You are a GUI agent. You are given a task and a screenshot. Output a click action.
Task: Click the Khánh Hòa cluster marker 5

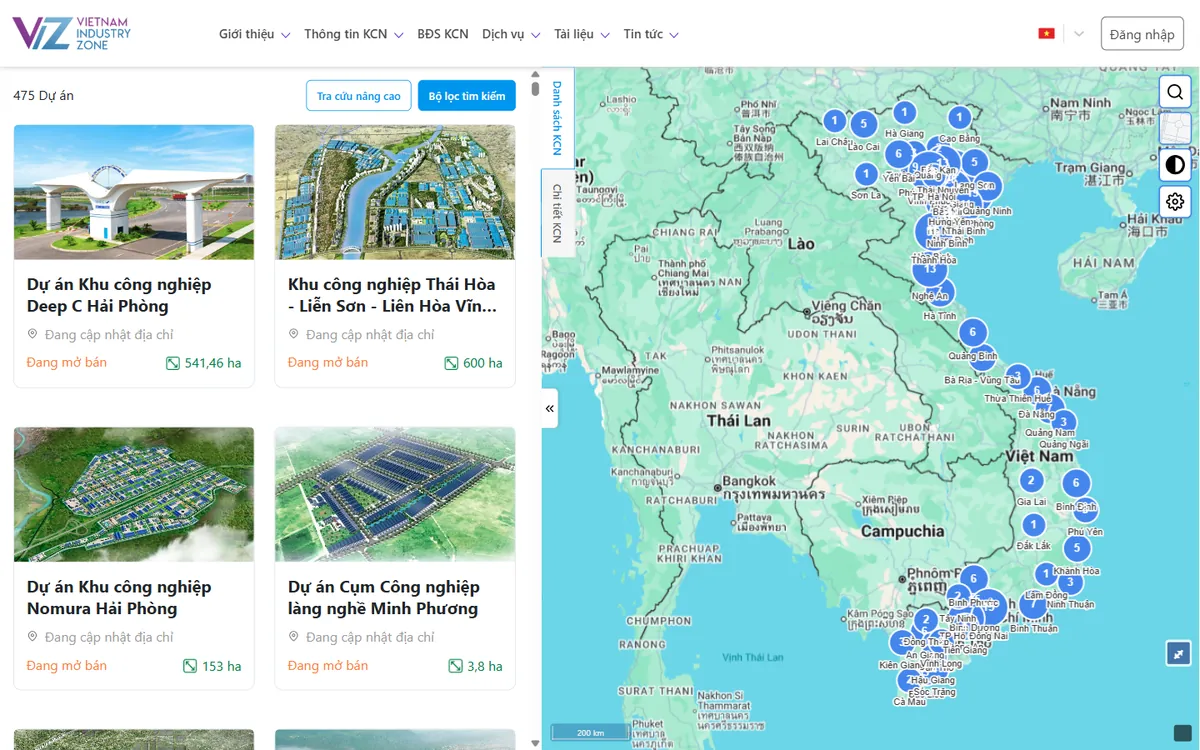1076,549
